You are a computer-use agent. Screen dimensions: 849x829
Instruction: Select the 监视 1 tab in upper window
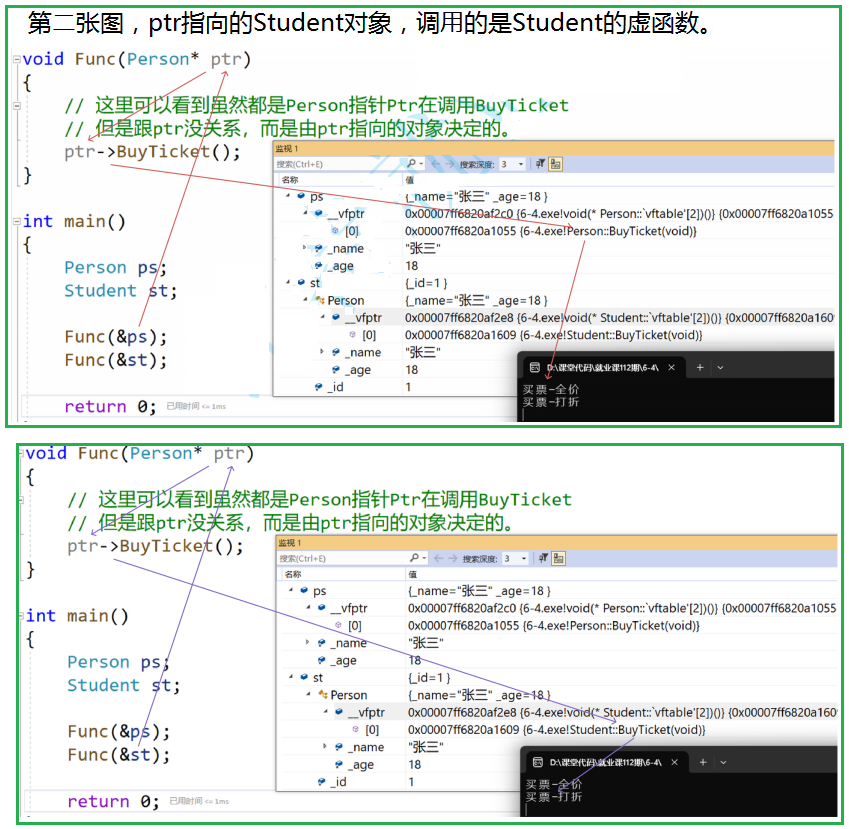coord(287,148)
